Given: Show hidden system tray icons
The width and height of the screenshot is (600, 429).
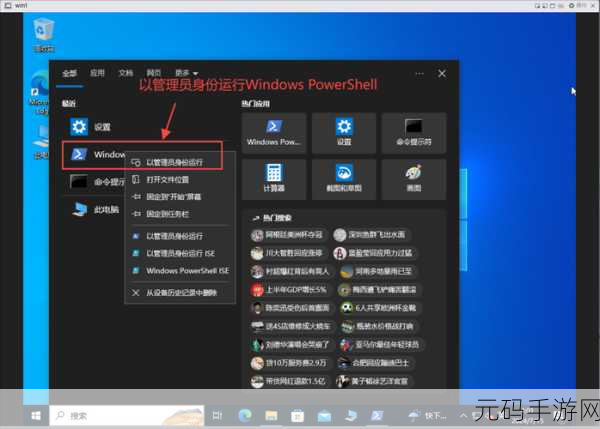Looking at the screenshot, I should tap(463, 416).
